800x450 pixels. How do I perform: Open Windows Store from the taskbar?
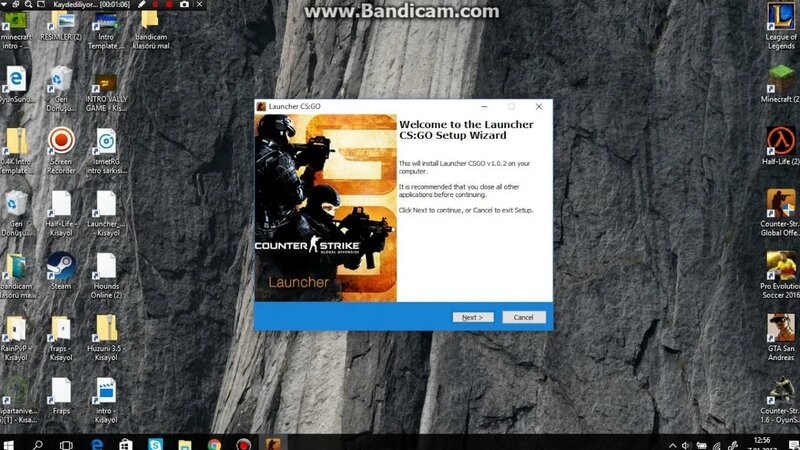126,444
